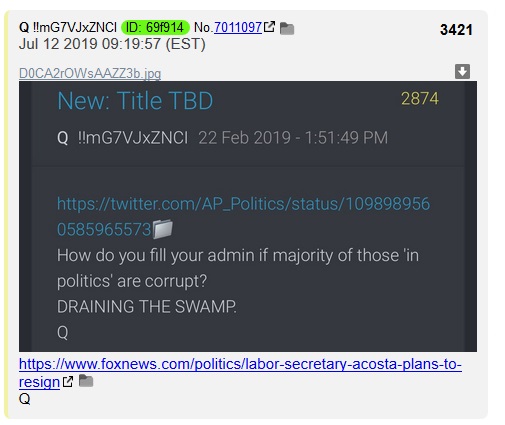The width and height of the screenshot is (505, 425).
Task: Click the Q signature below foxnews link
Action: coord(25,399)
